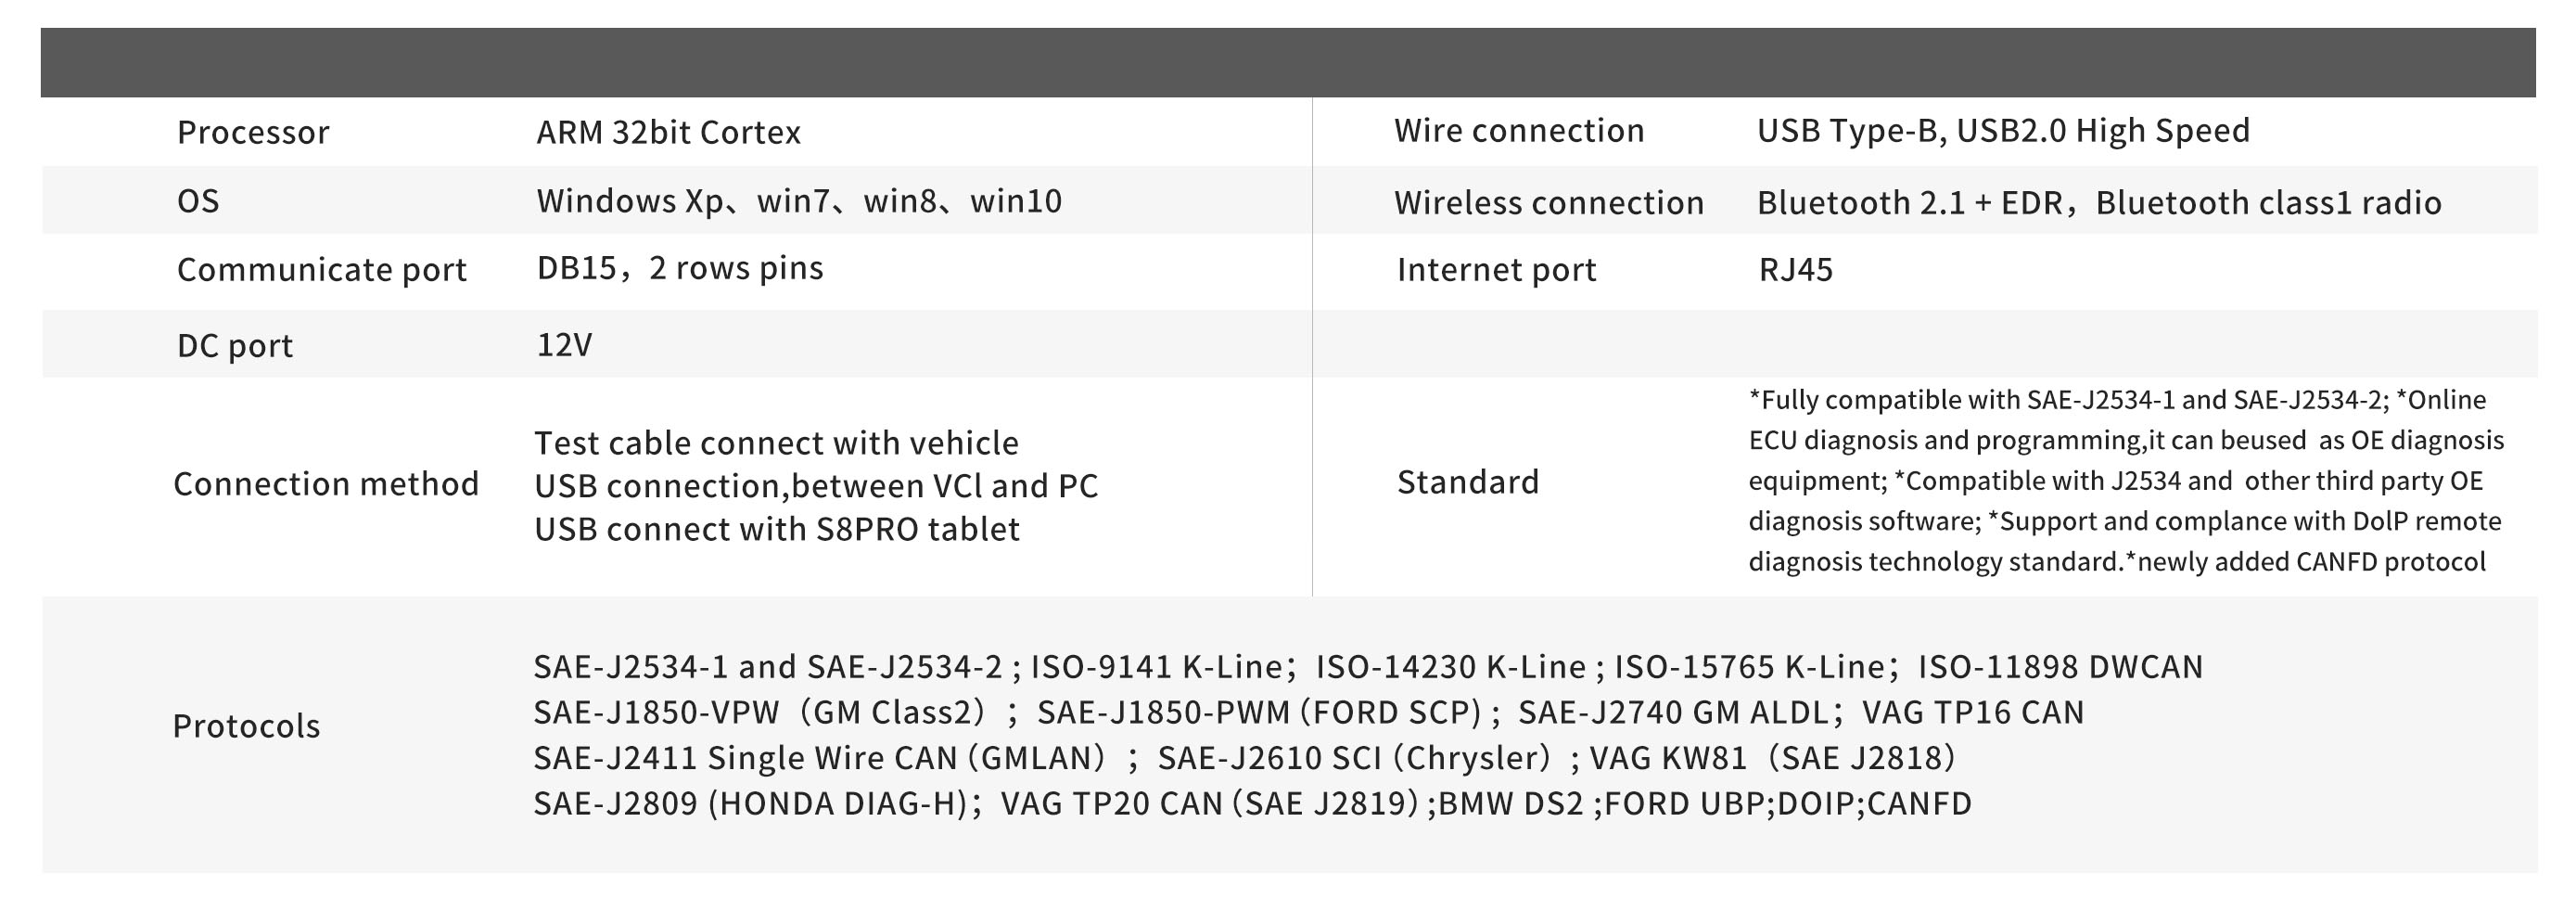2576x899 pixels.
Task: Select the DB15, 2 rows pins value
Action: coord(679,268)
